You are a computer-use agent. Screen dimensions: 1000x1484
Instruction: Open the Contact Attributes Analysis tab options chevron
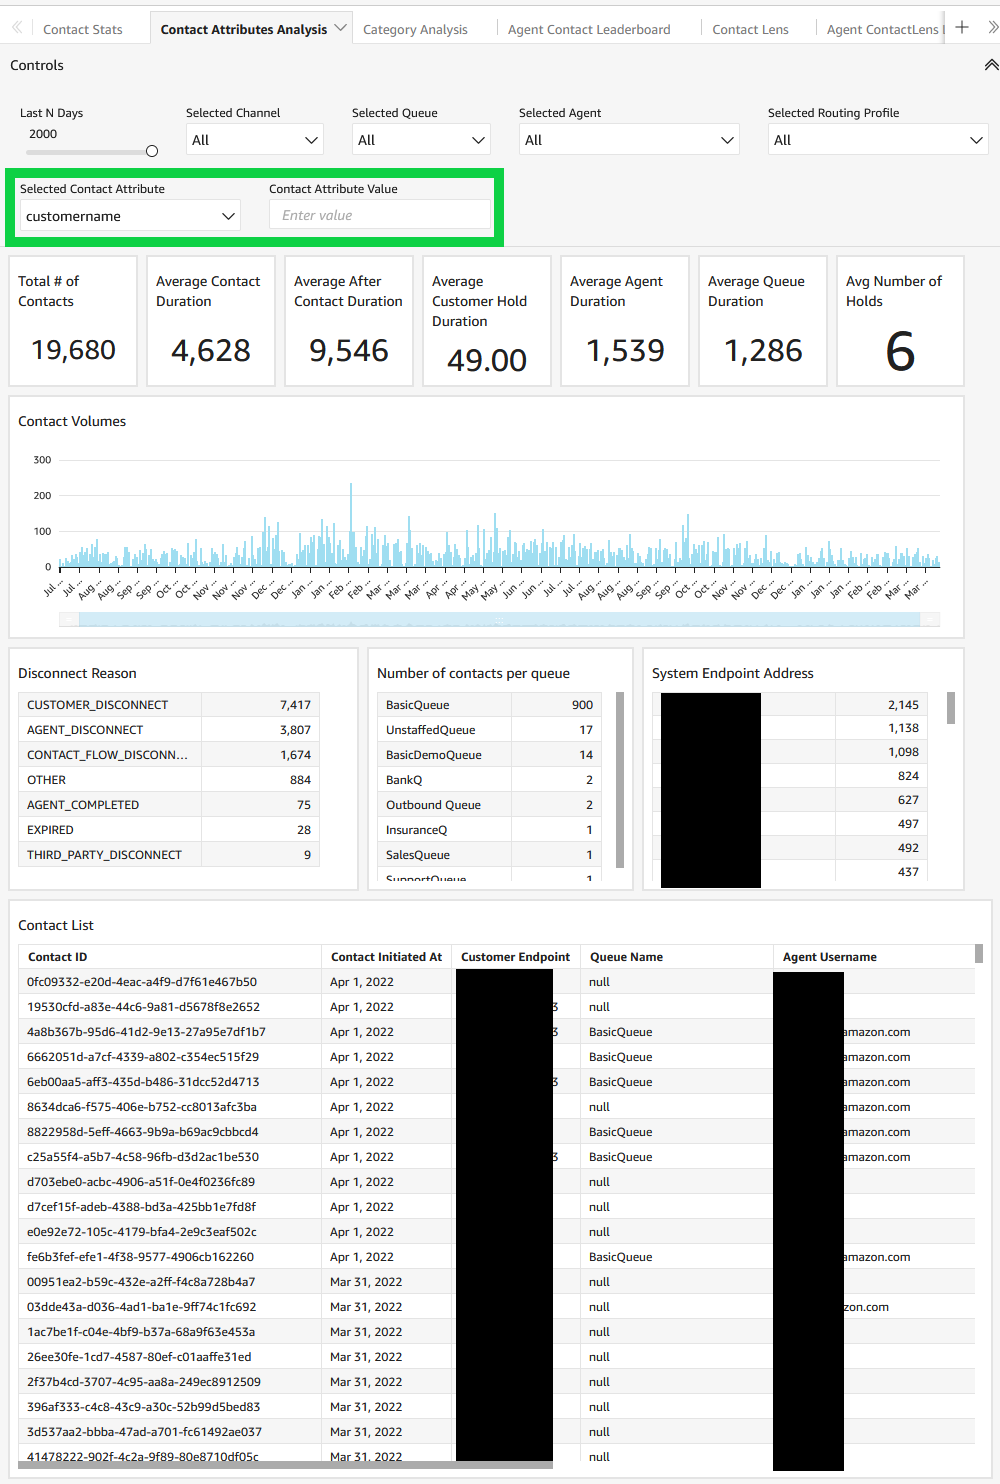[340, 28]
